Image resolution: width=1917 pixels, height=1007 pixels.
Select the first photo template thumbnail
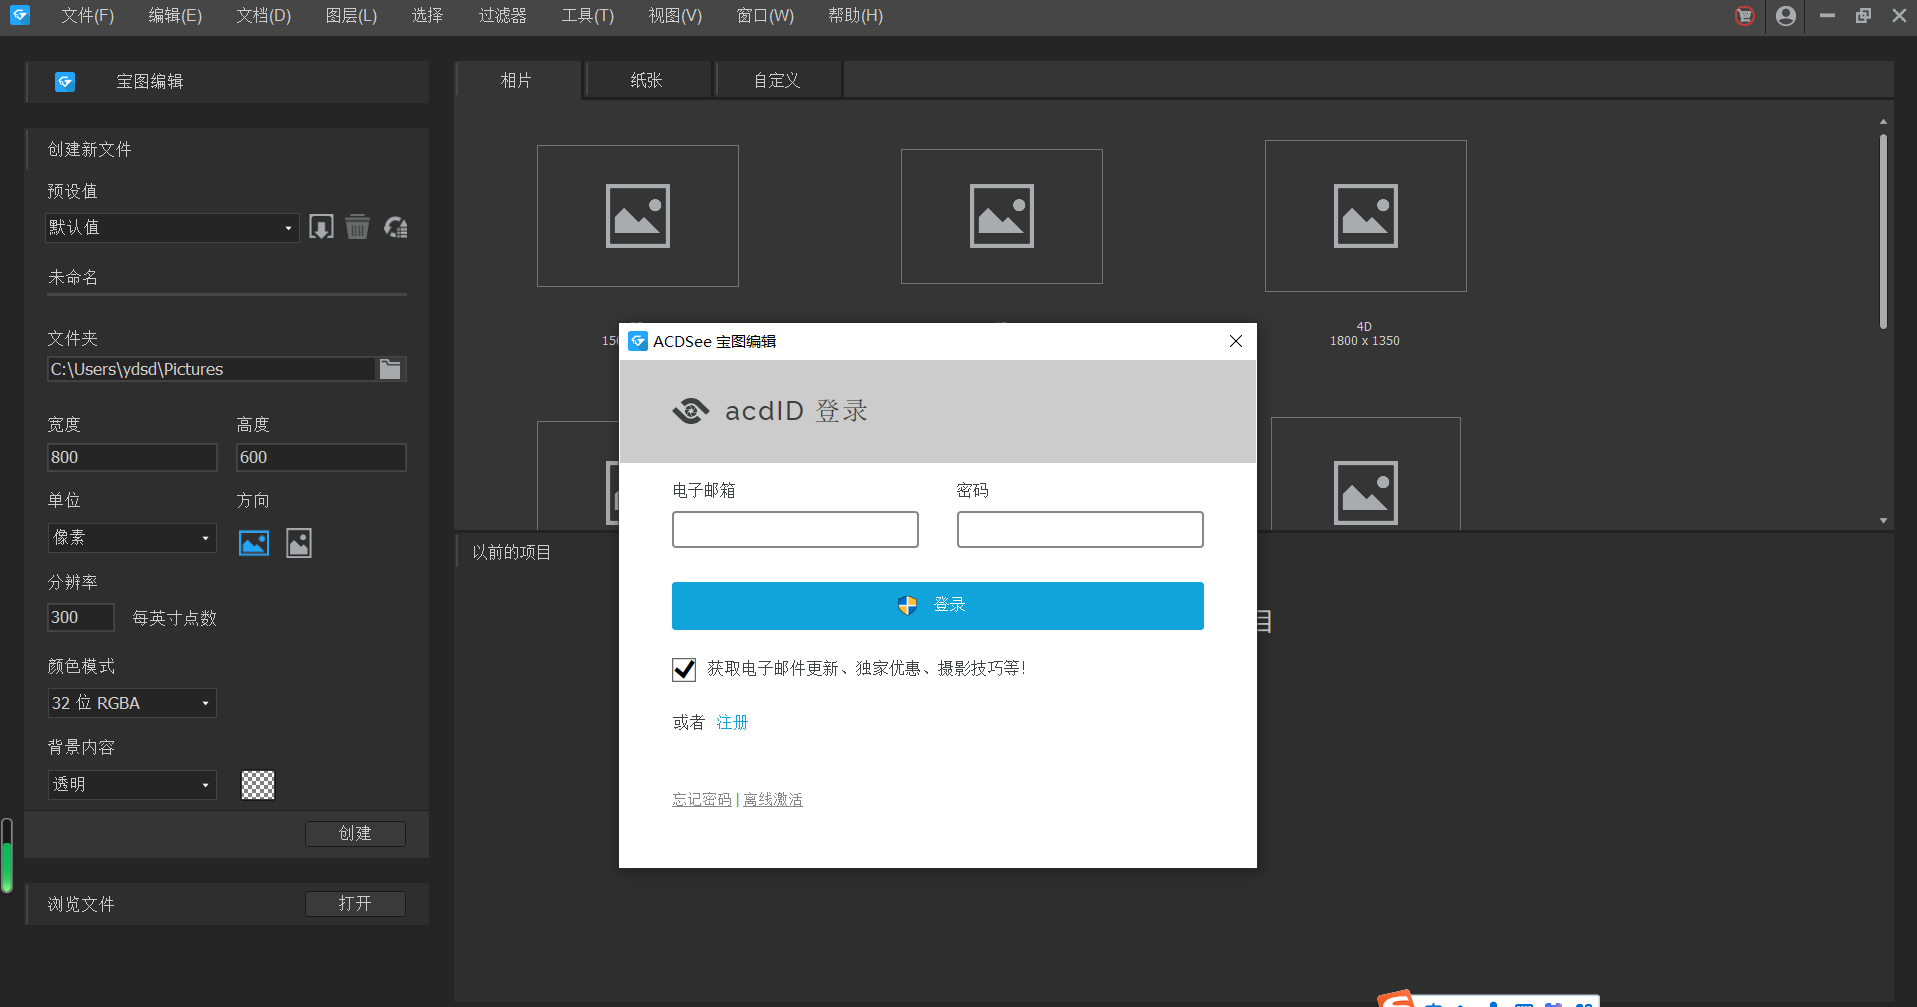(x=638, y=216)
